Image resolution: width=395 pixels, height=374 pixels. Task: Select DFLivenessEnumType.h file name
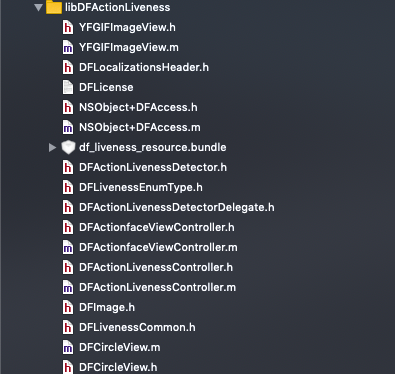(141, 187)
